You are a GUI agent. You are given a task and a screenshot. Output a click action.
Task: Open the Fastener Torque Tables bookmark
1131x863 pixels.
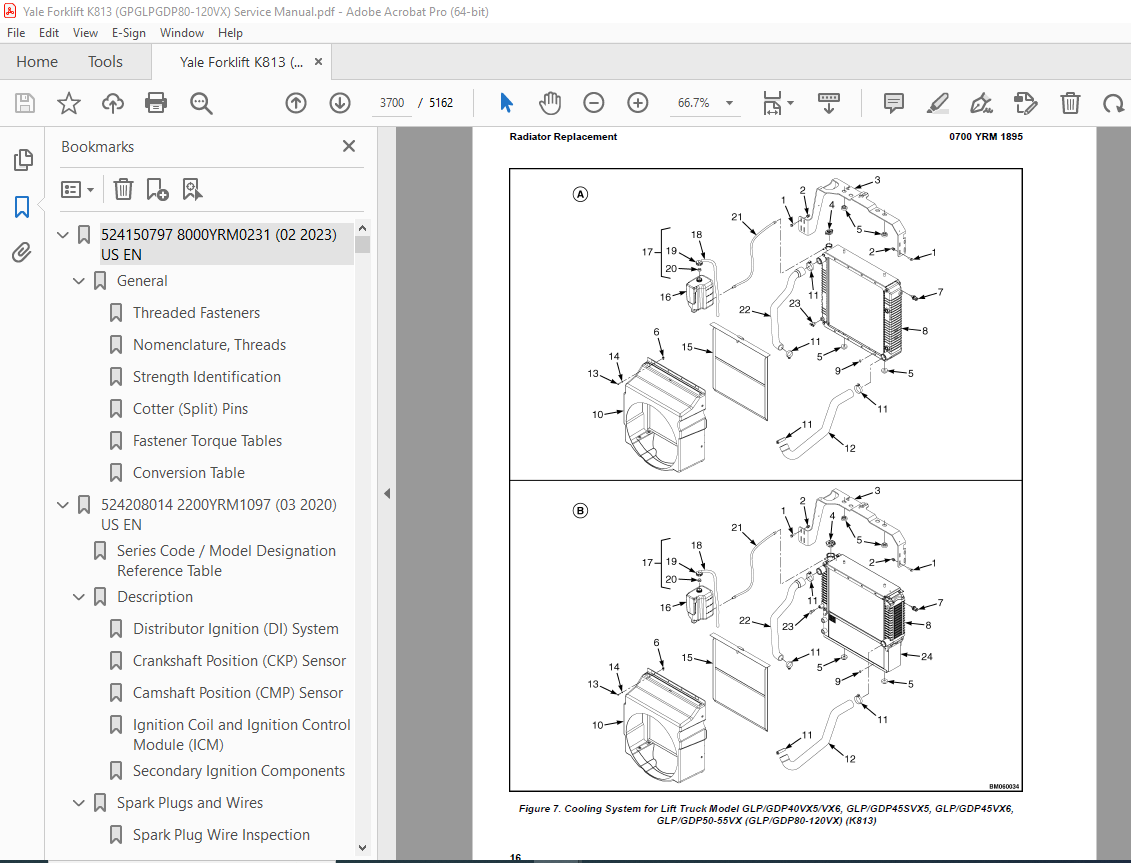(207, 441)
